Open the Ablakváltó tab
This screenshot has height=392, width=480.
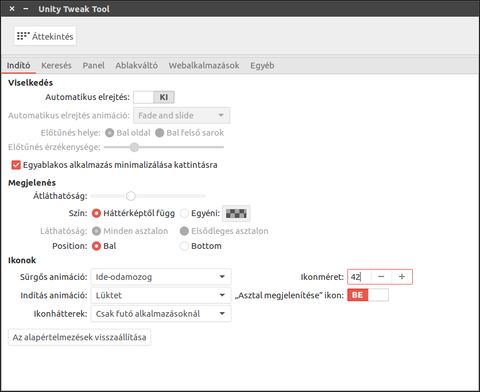[x=137, y=65]
